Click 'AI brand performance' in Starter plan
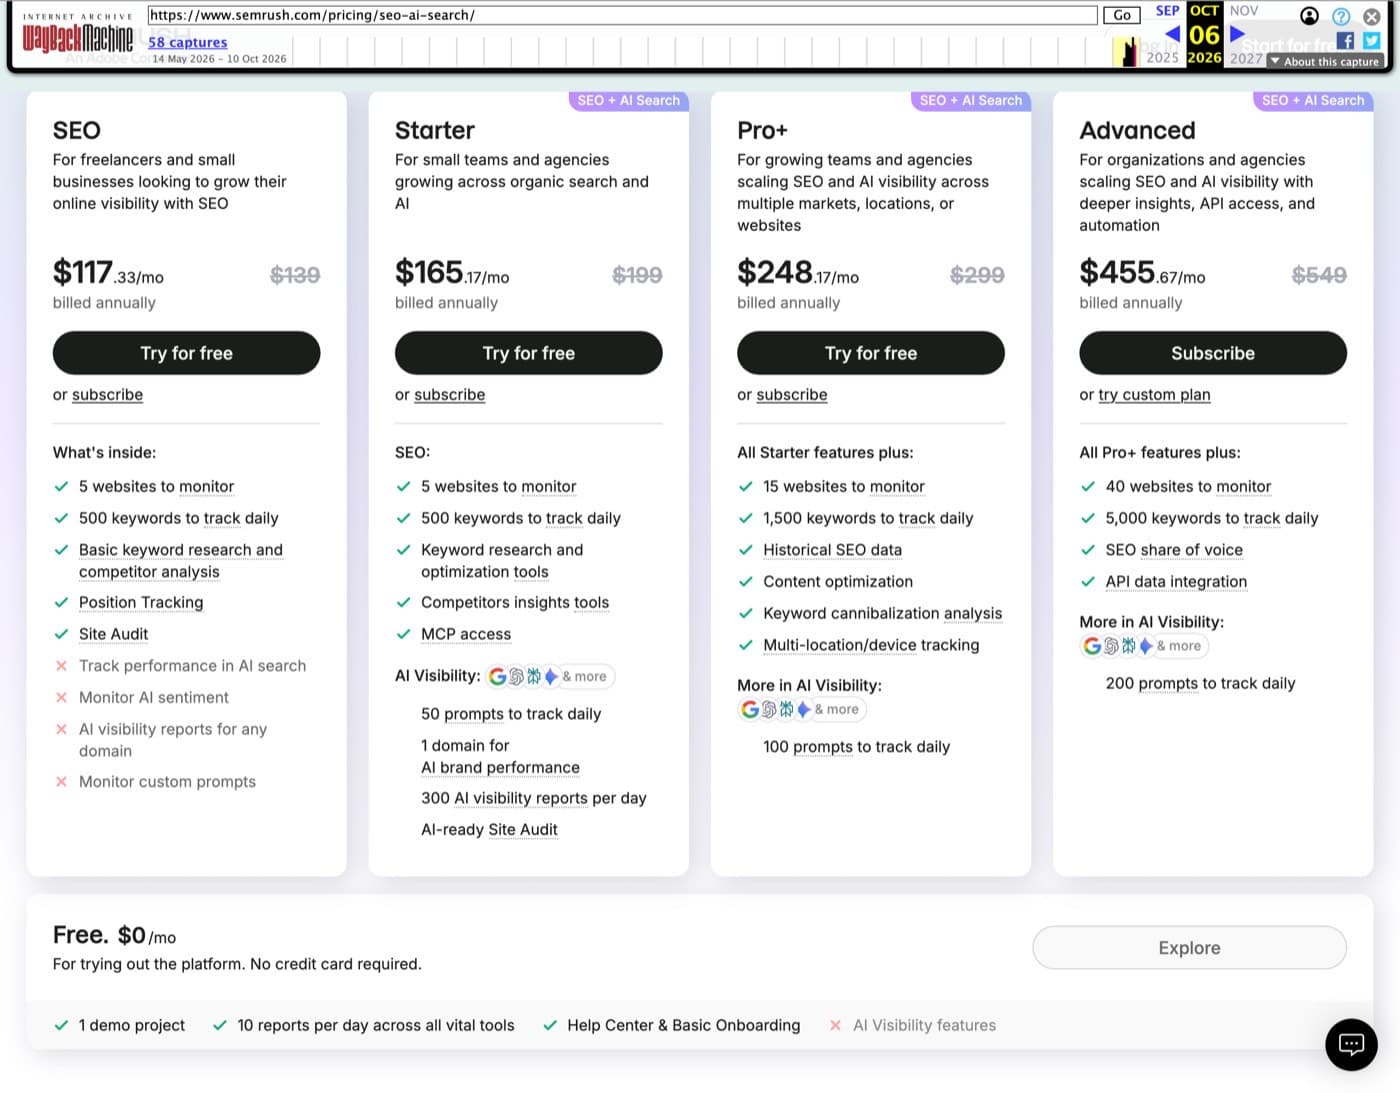 500,768
